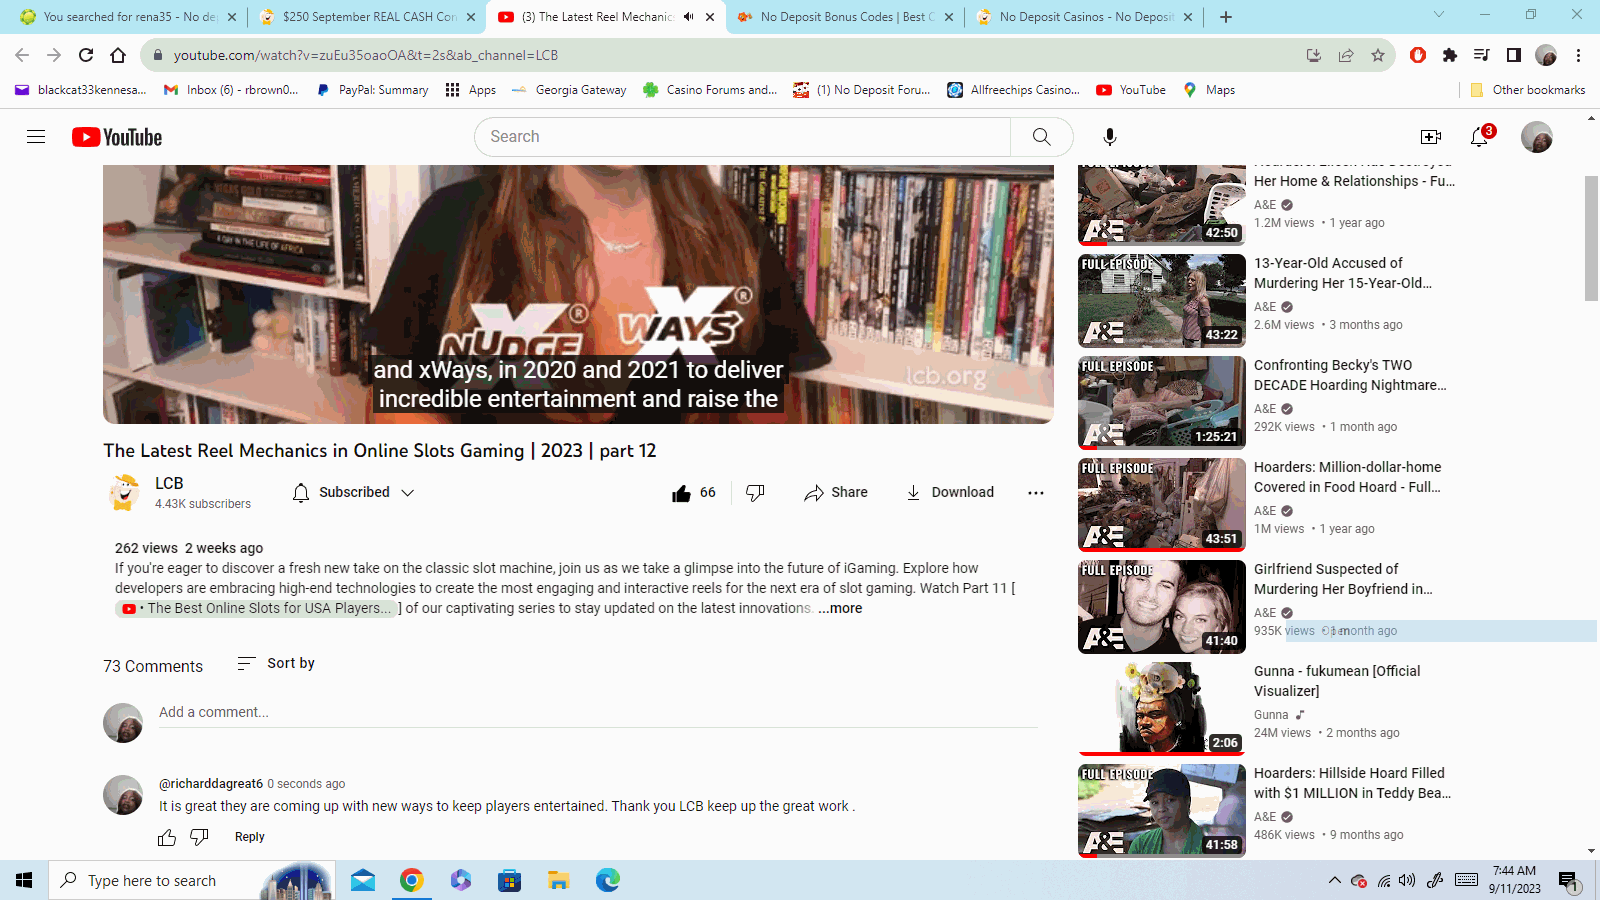
Task: Open '13-Year-Old Accused of Murdering' video thumbnail
Action: pyautogui.click(x=1162, y=301)
